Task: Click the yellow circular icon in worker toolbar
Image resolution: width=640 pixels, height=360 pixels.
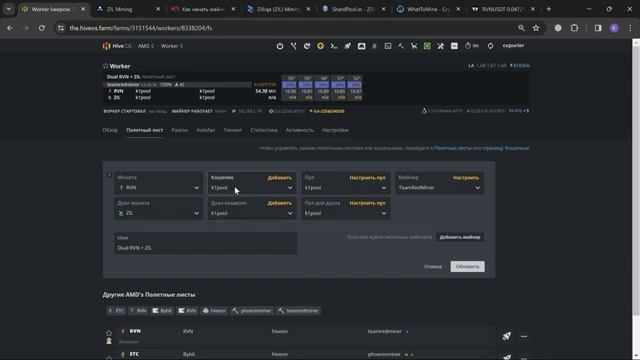Action: point(320,46)
